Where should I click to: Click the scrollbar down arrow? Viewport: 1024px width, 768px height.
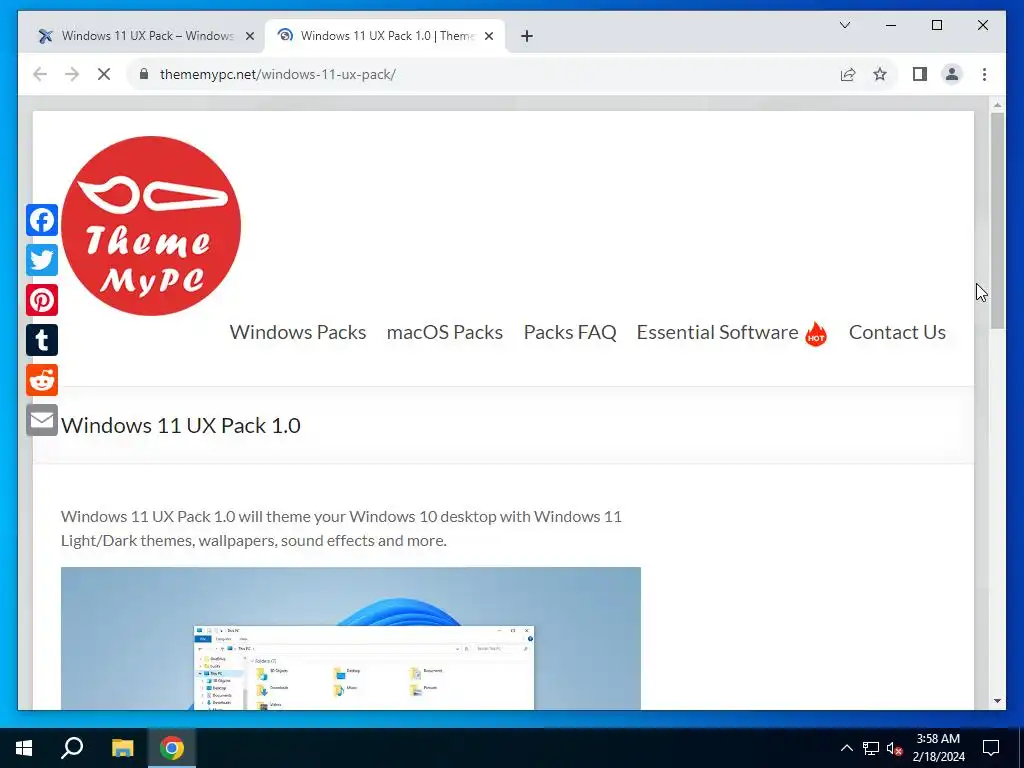(x=997, y=701)
